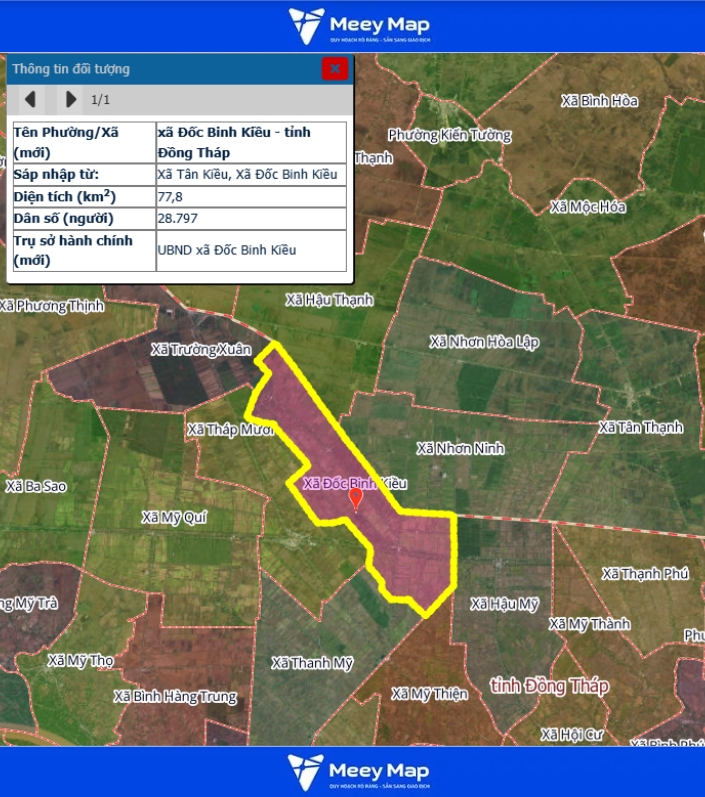Select the tỉnh Đồng Tháp province label
Screen dimensions: 705x797
tap(549, 686)
